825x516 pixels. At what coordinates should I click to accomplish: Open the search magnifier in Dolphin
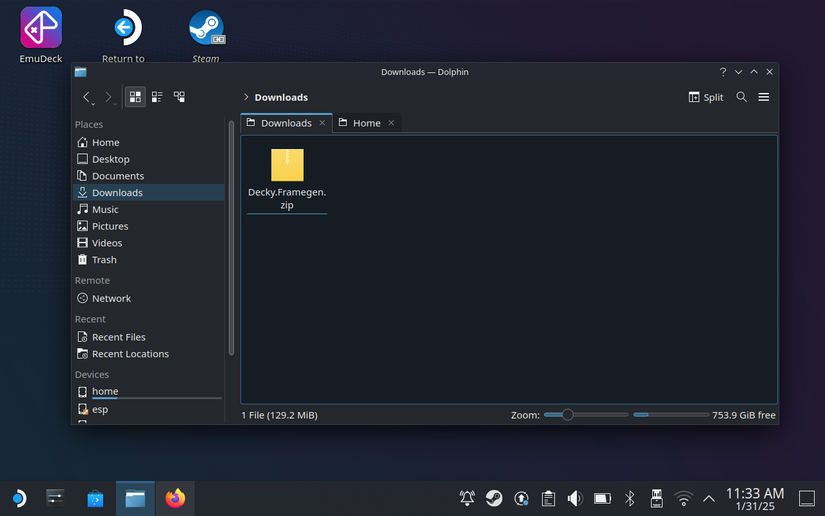pyautogui.click(x=741, y=97)
